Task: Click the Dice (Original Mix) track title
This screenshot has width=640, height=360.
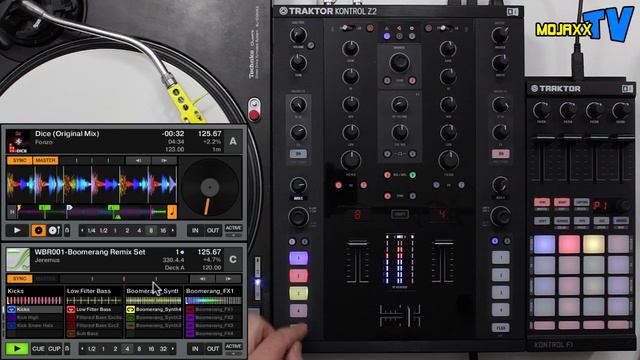Action: coord(67,133)
